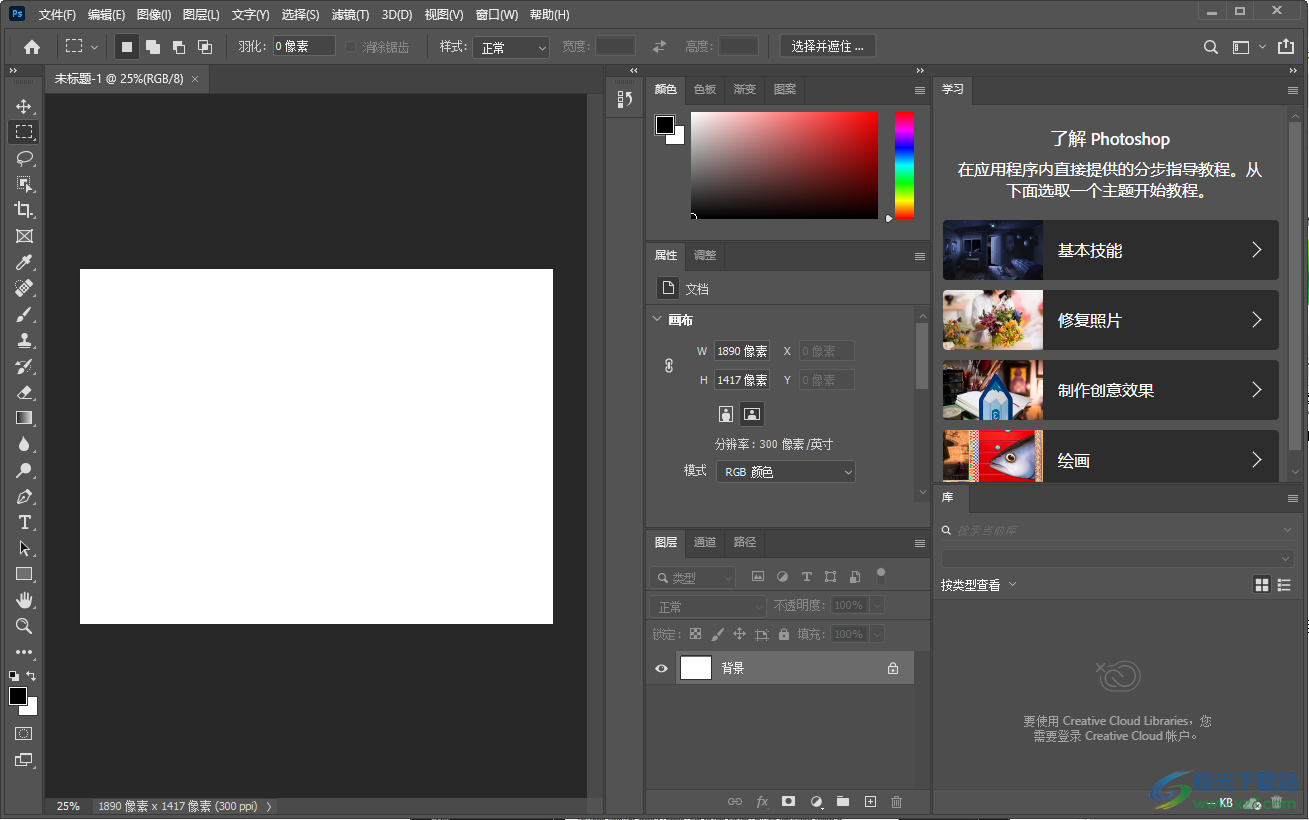Collapse the Canvas (画布) section

click(657, 320)
